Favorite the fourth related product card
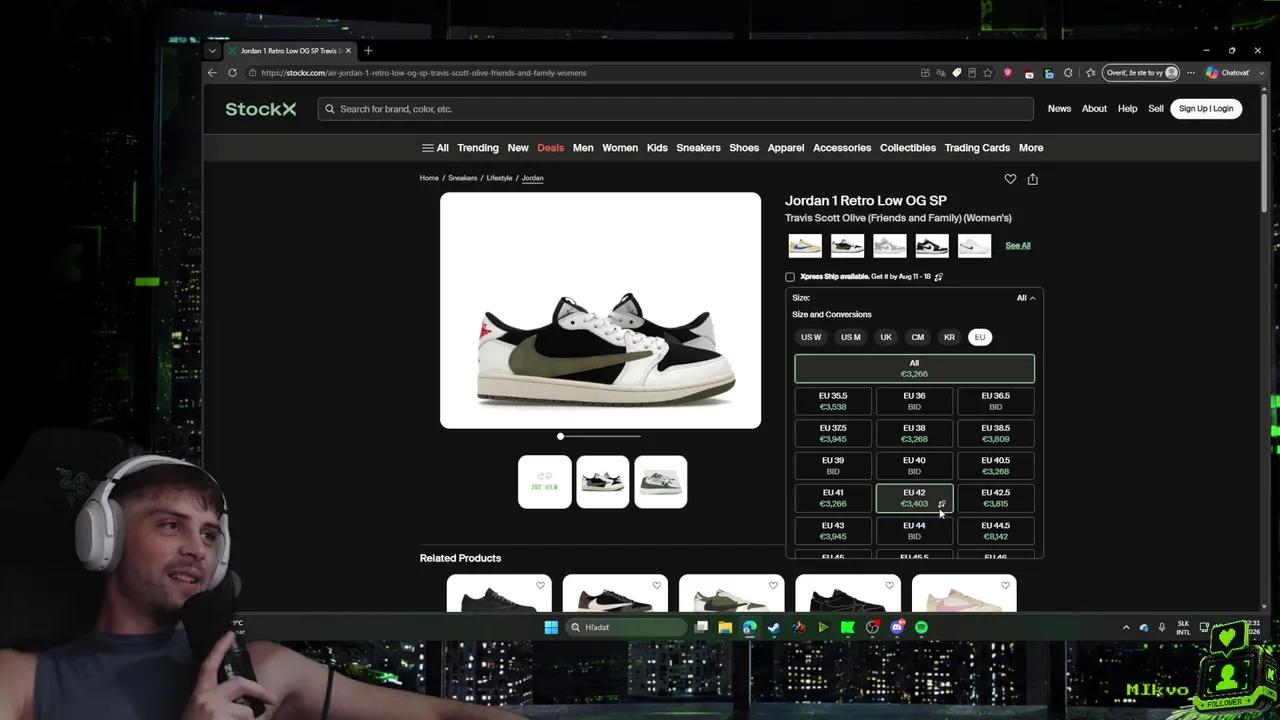 pos(889,585)
